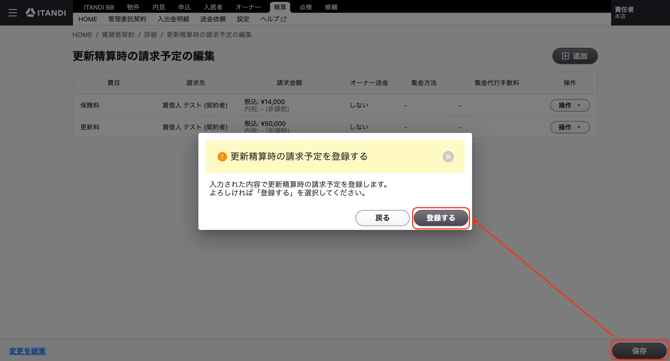Image resolution: width=670 pixels, height=361 pixels.
Task: Click the 請求金額 column header
Action: click(x=289, y=83)
